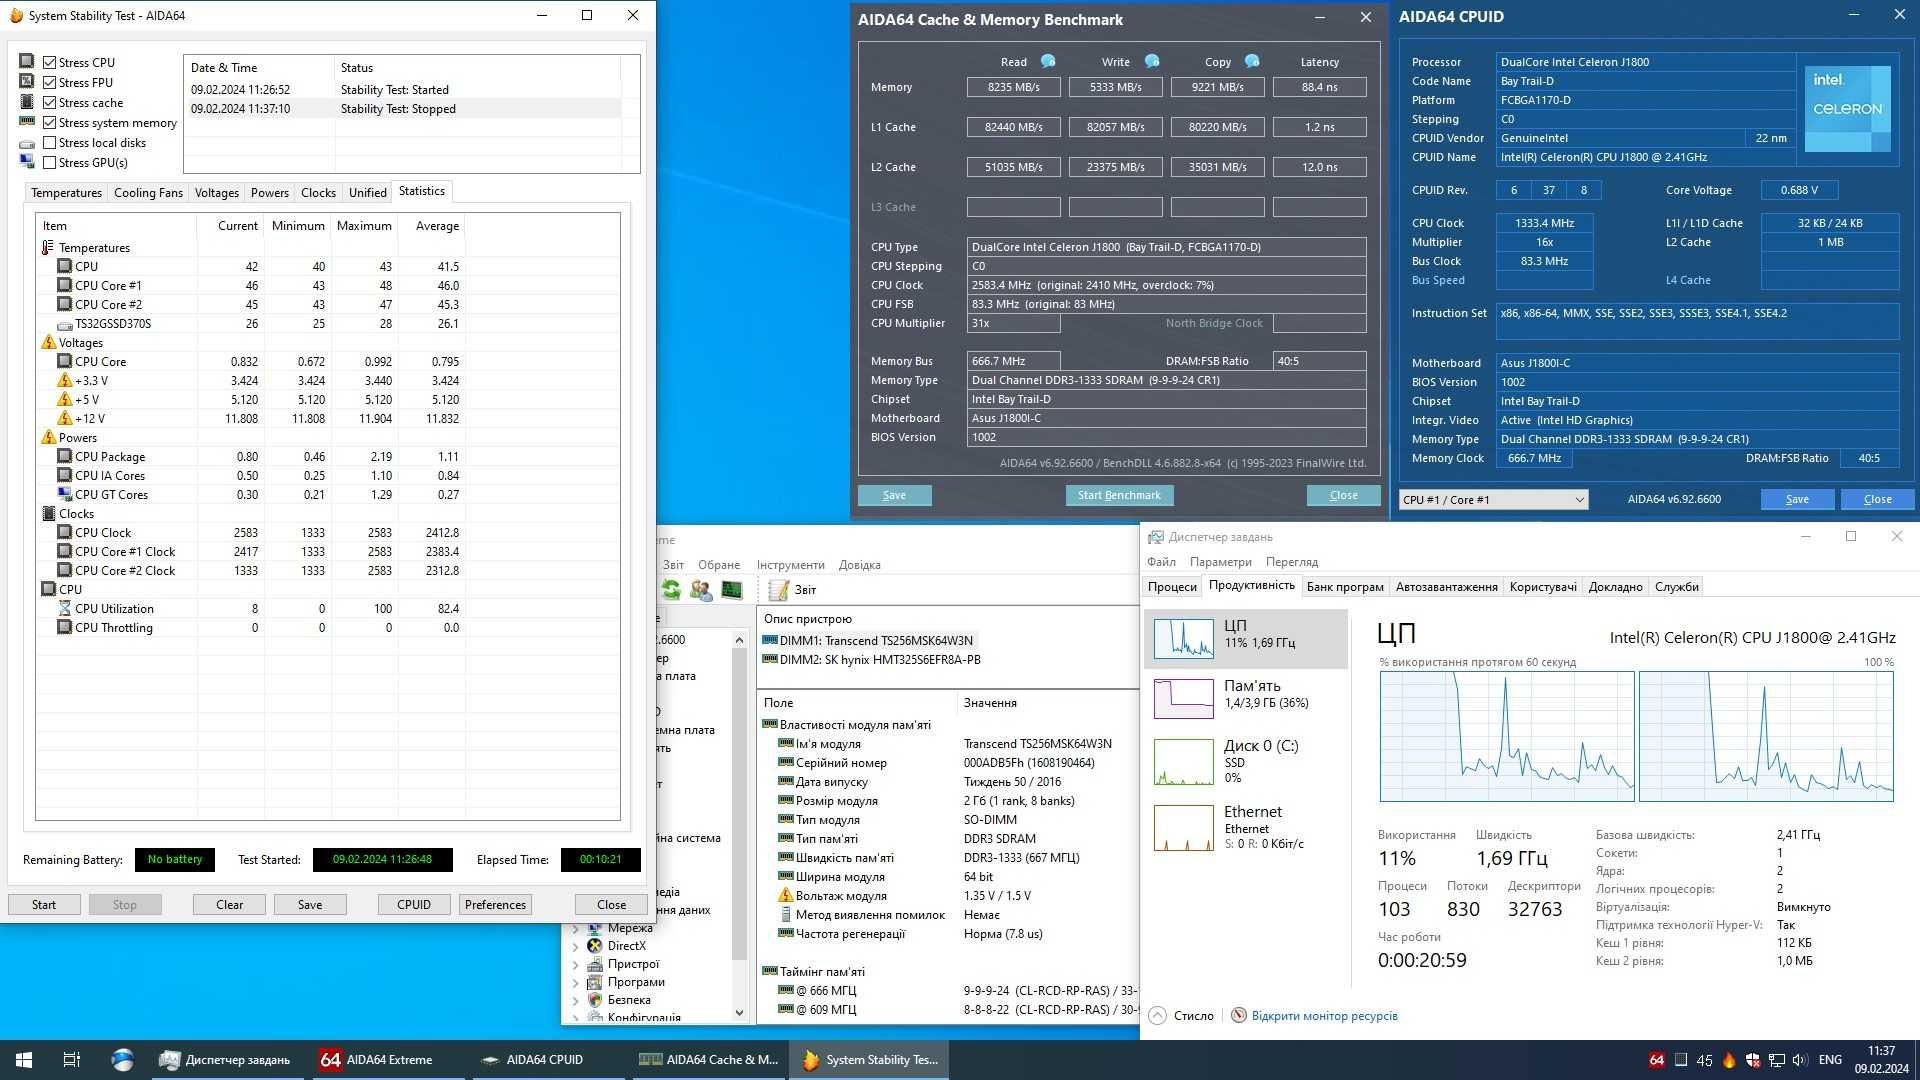The width and height of the screenshot is (1920, 1080).
Task: Click the grid icon in system tray
Action: pyautogui.click(x=1681, y=1060)
